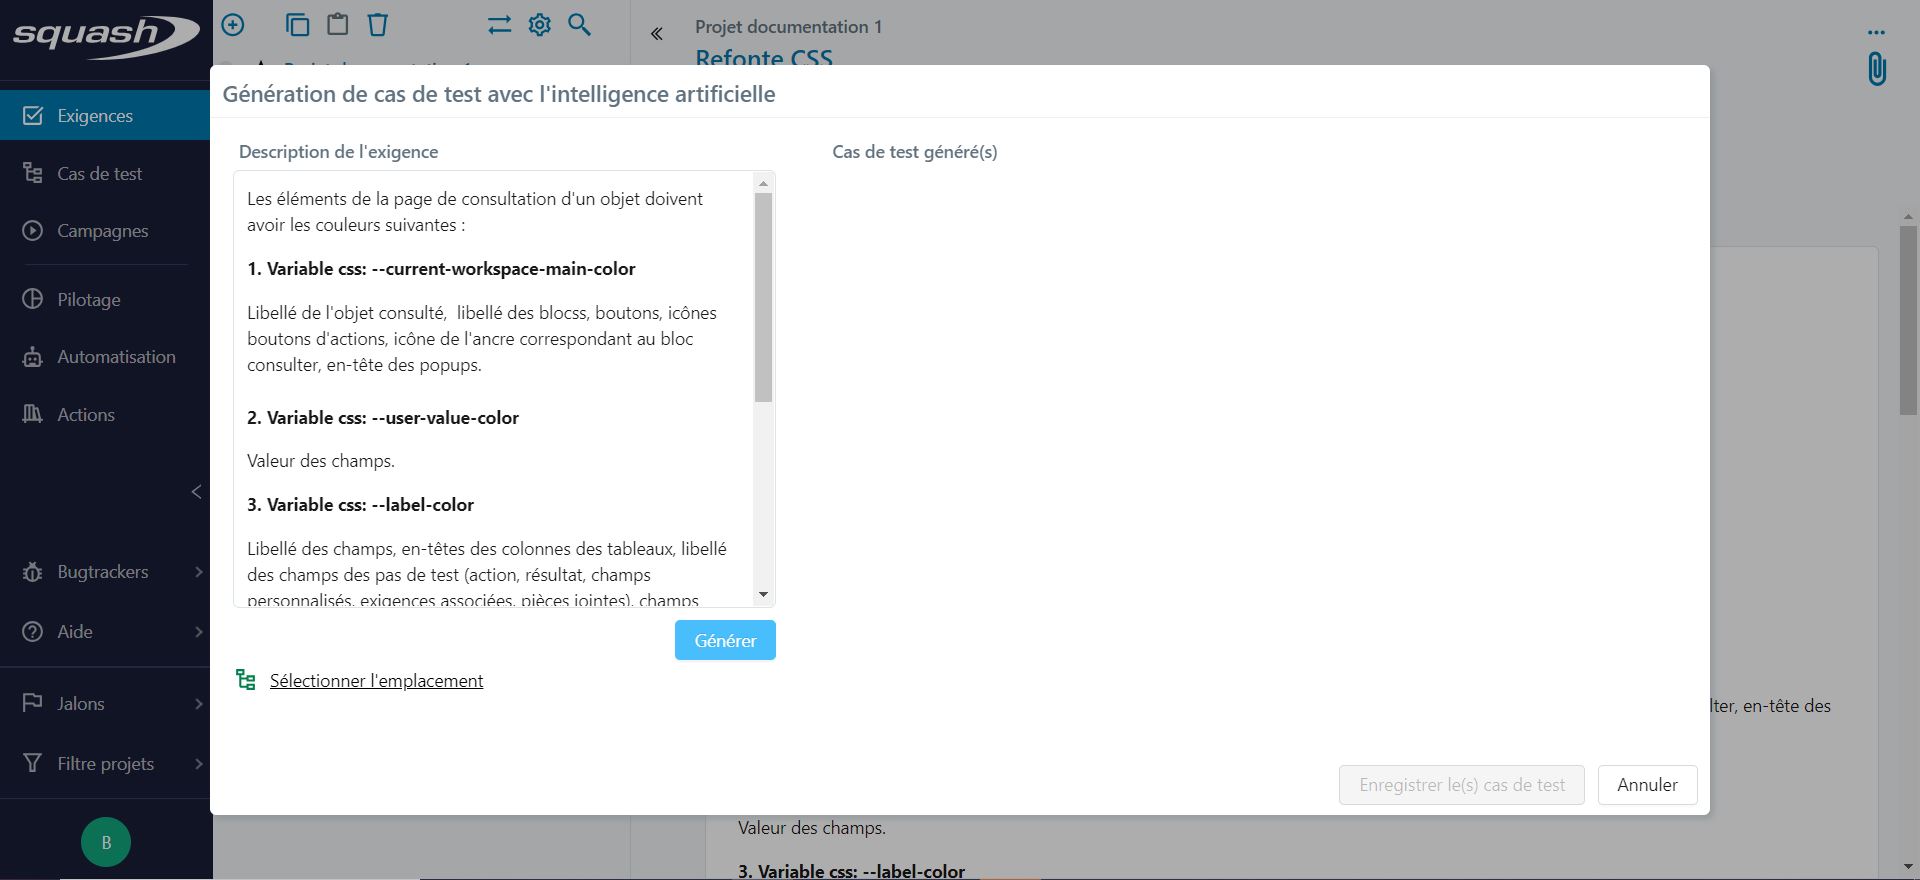1920x880 pixels.
Task: Expand the Aide submenu
Action: [198, 632]
